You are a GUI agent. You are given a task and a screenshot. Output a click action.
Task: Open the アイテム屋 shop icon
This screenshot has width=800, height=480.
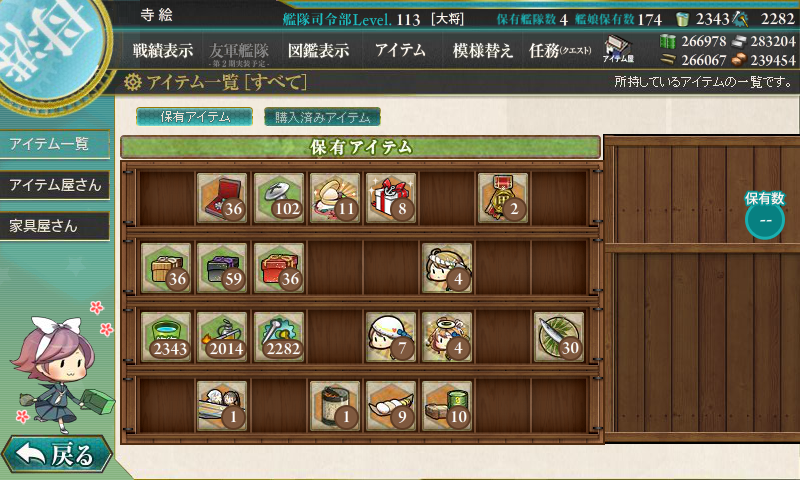618,49
